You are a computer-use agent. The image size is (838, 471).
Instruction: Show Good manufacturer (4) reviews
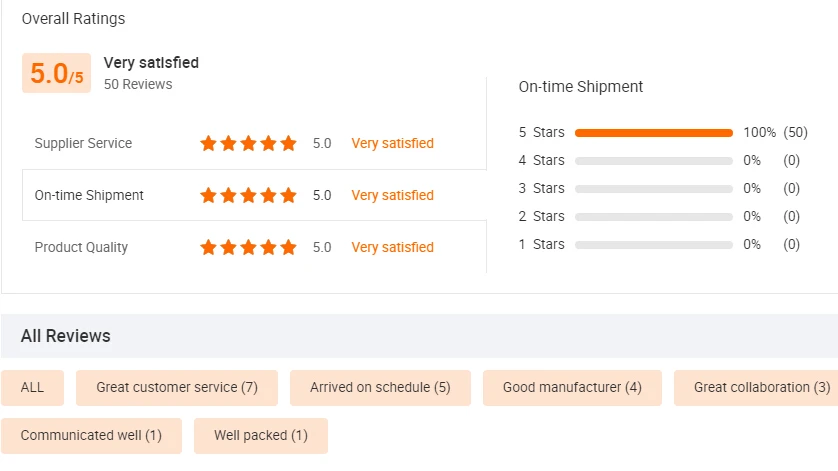[572, 387]
